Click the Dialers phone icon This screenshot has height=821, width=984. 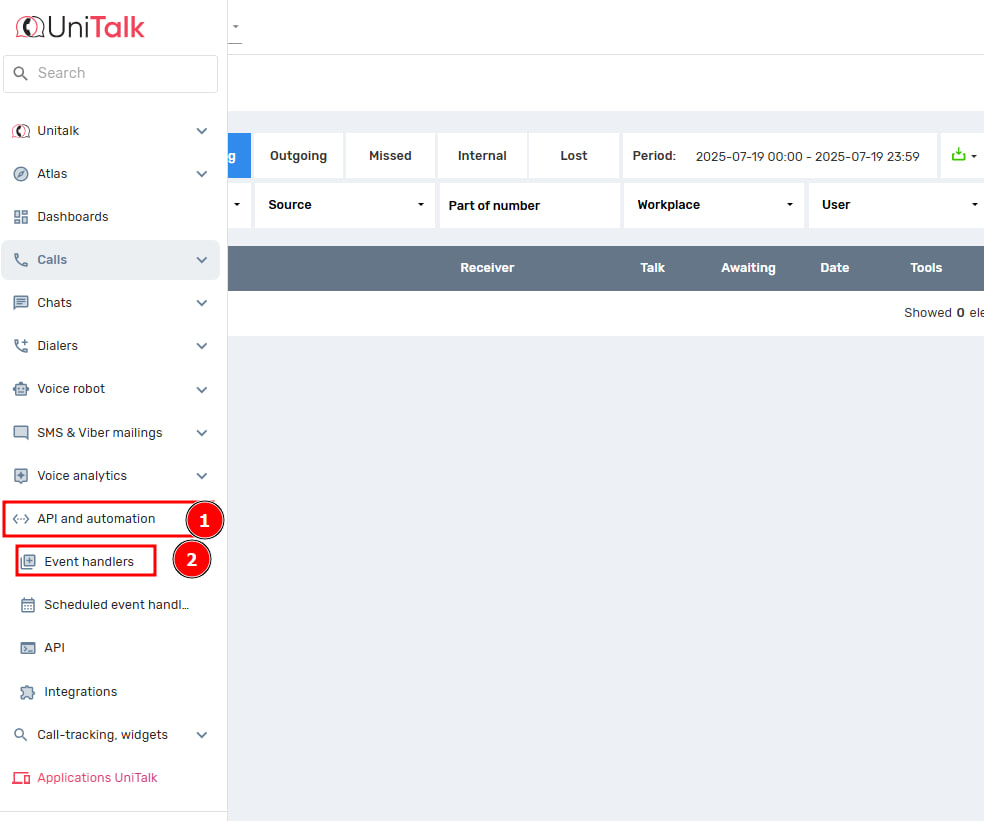(x=20, y=346)
